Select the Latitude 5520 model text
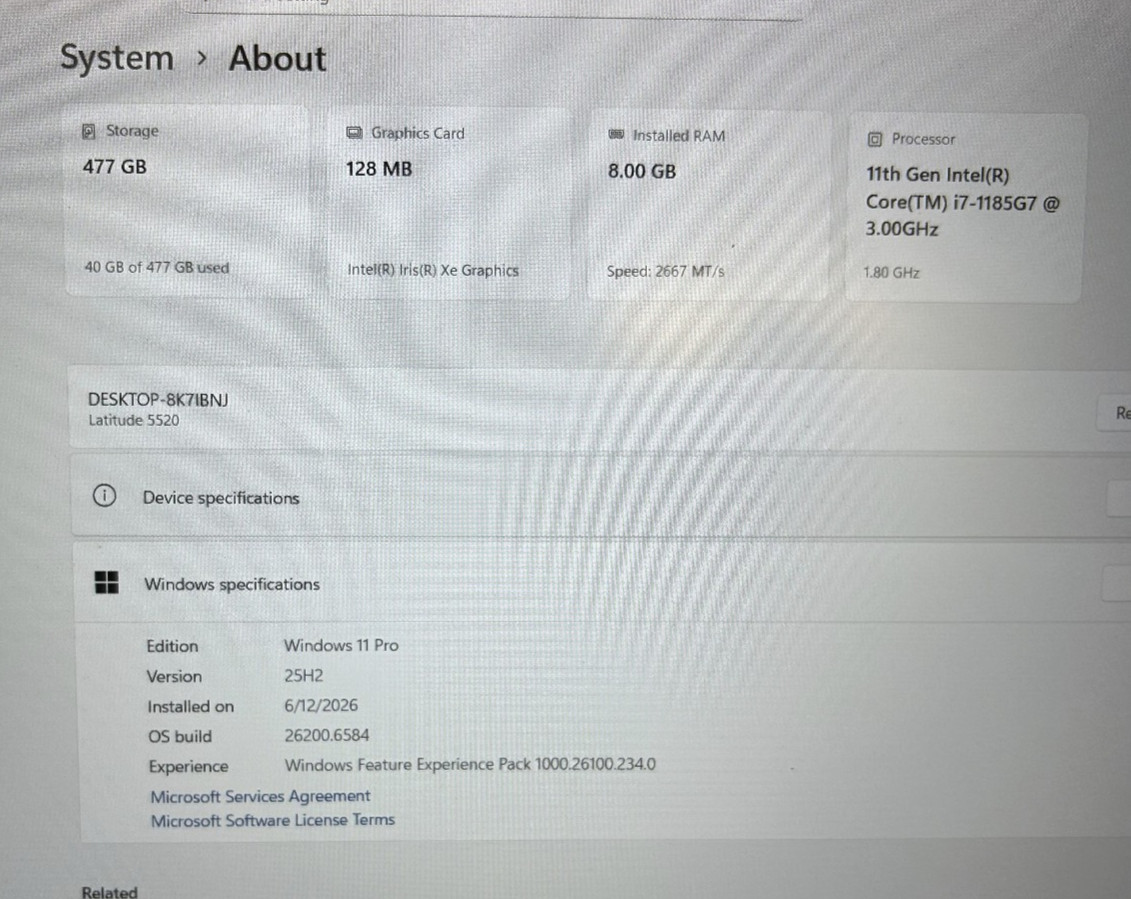The width and height of the screenshot is (1131, 899). [x=134, y=421]
